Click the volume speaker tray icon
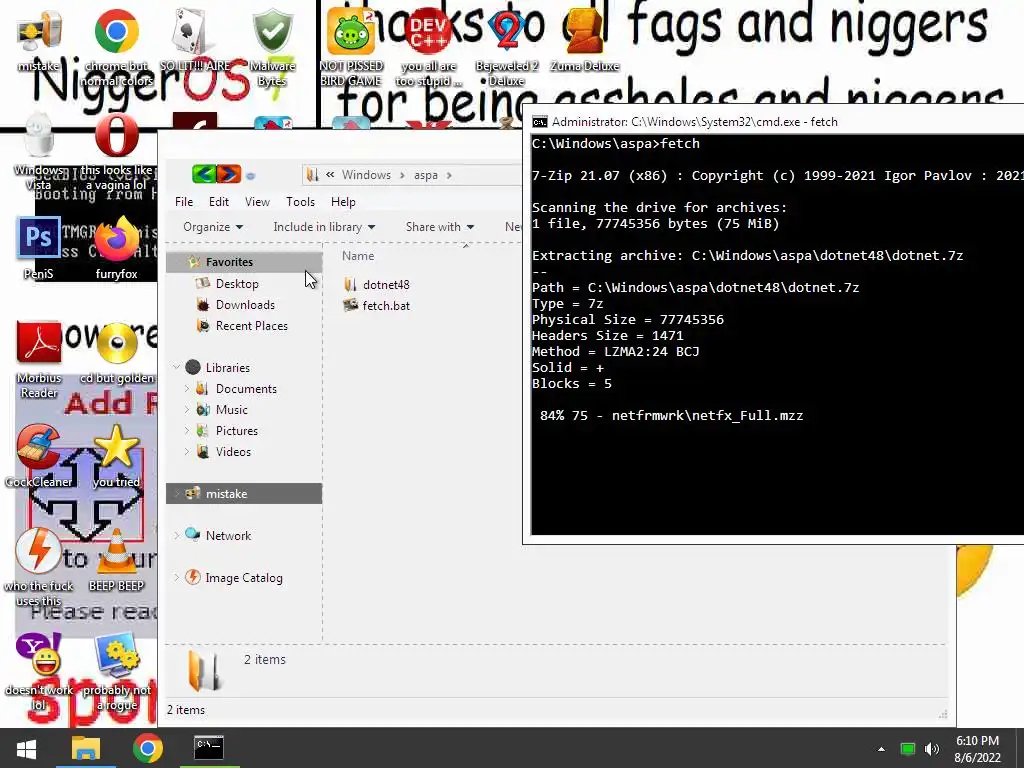This screenshot has width=1024, height=768. [x=932, y=749]
